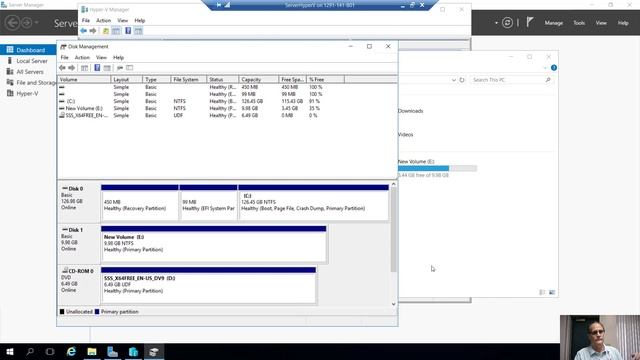
Task: Launch Internet Explorer from taskbar
Action: coord(71,351)
